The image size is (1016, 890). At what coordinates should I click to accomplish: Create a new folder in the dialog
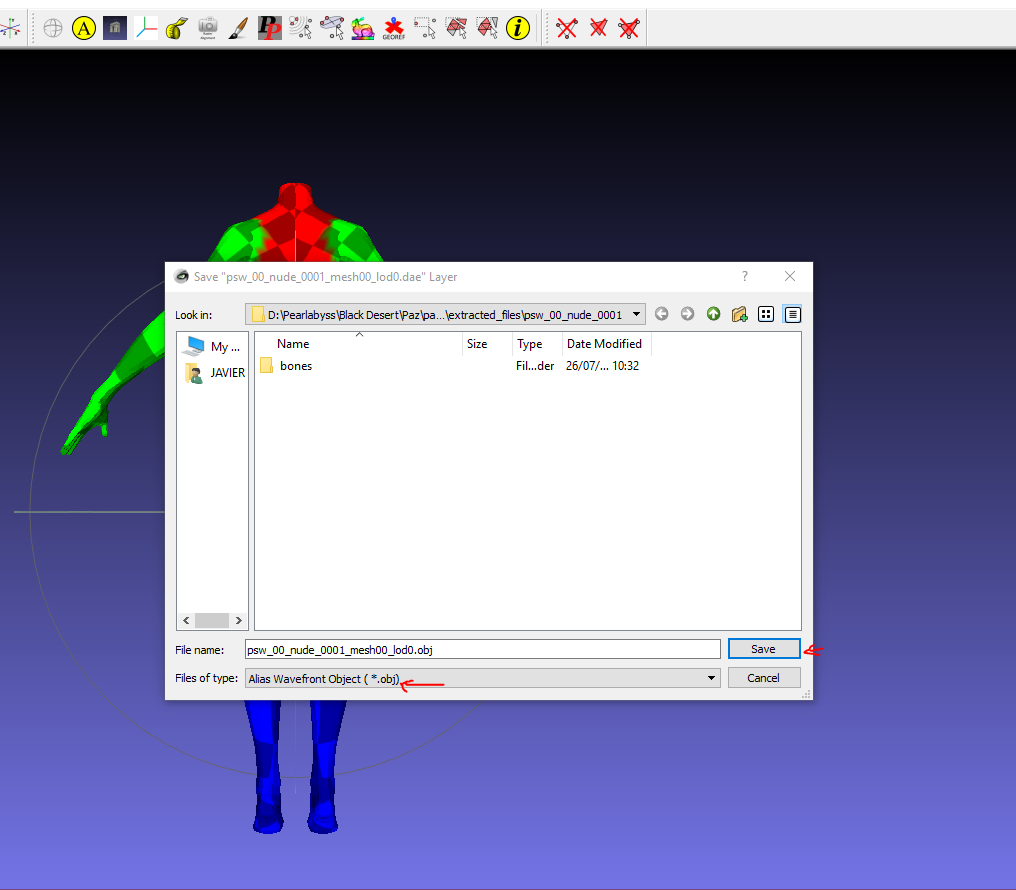click(739, 314)
